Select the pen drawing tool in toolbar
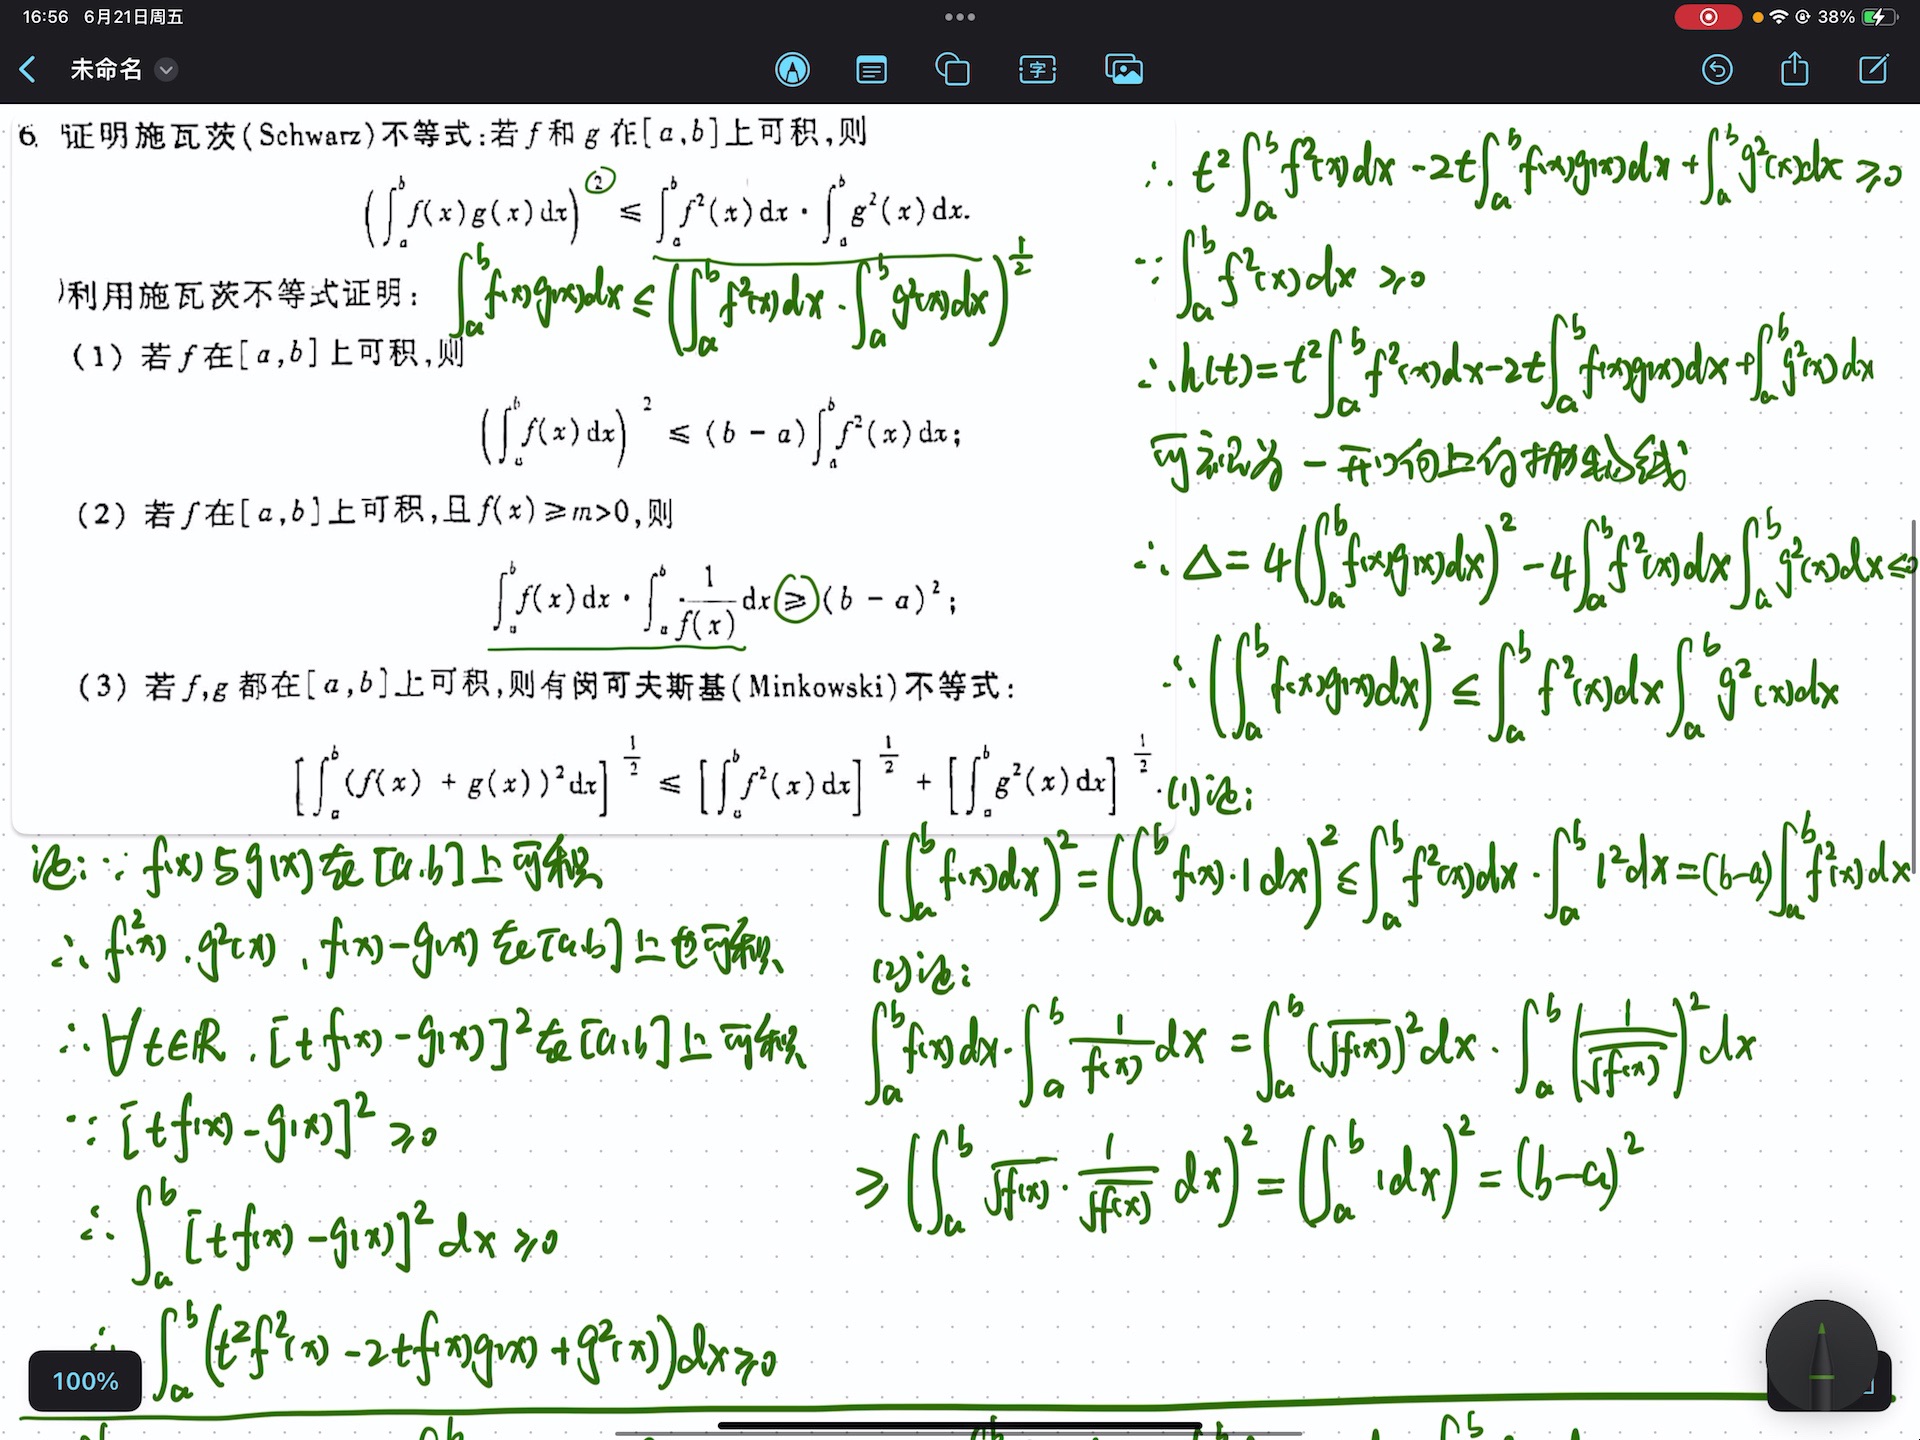 click(x=792, y=69)
